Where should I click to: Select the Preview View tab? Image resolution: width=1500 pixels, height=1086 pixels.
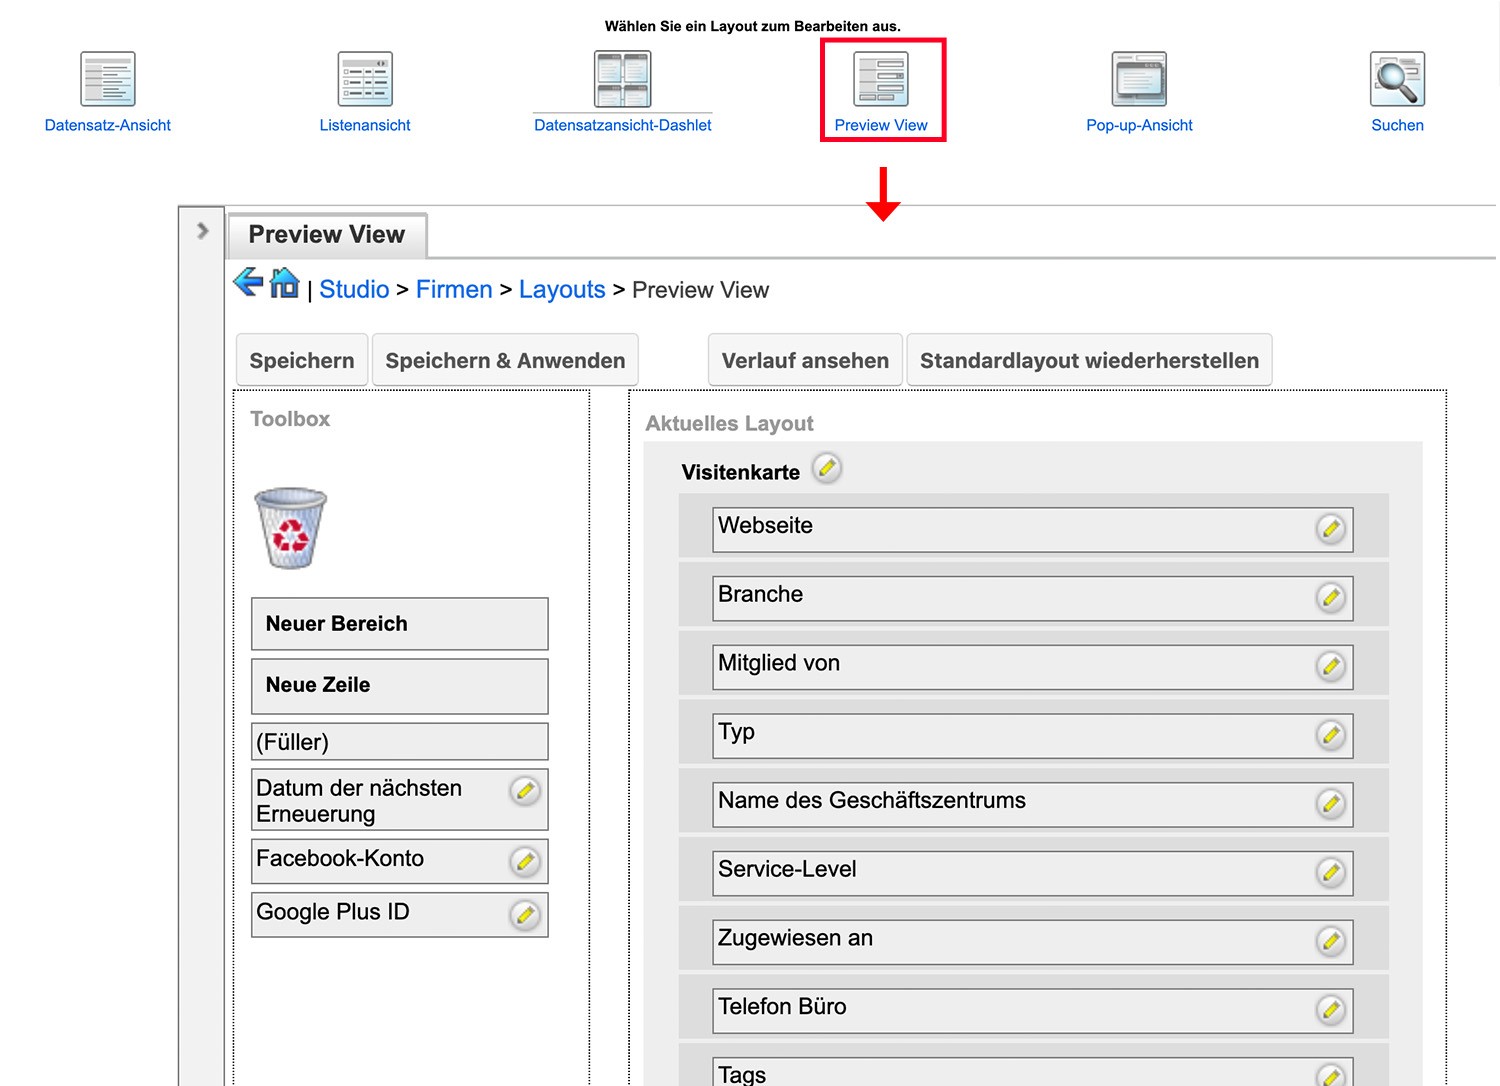[x=327, y=235]
